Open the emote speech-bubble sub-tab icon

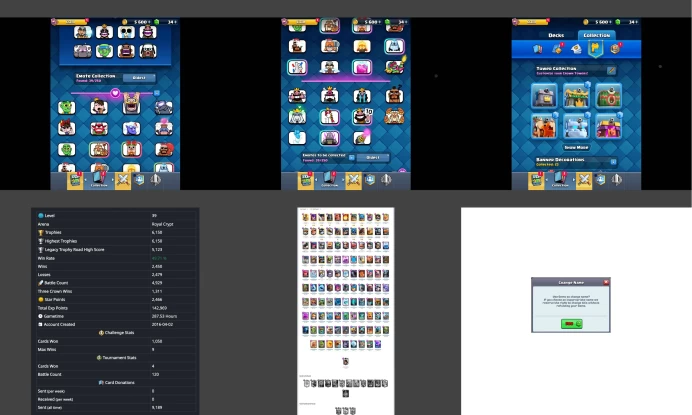click(x=576, y=49)
